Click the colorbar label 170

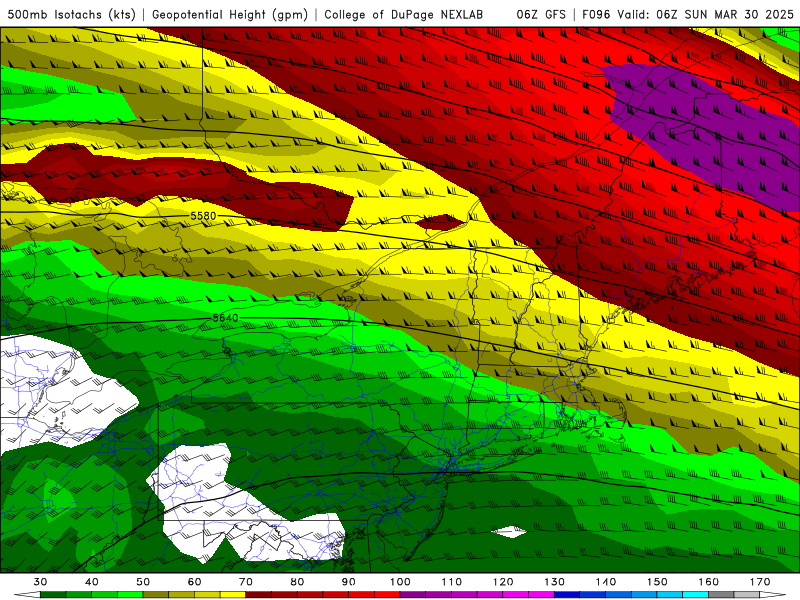(x=760, y=582)
